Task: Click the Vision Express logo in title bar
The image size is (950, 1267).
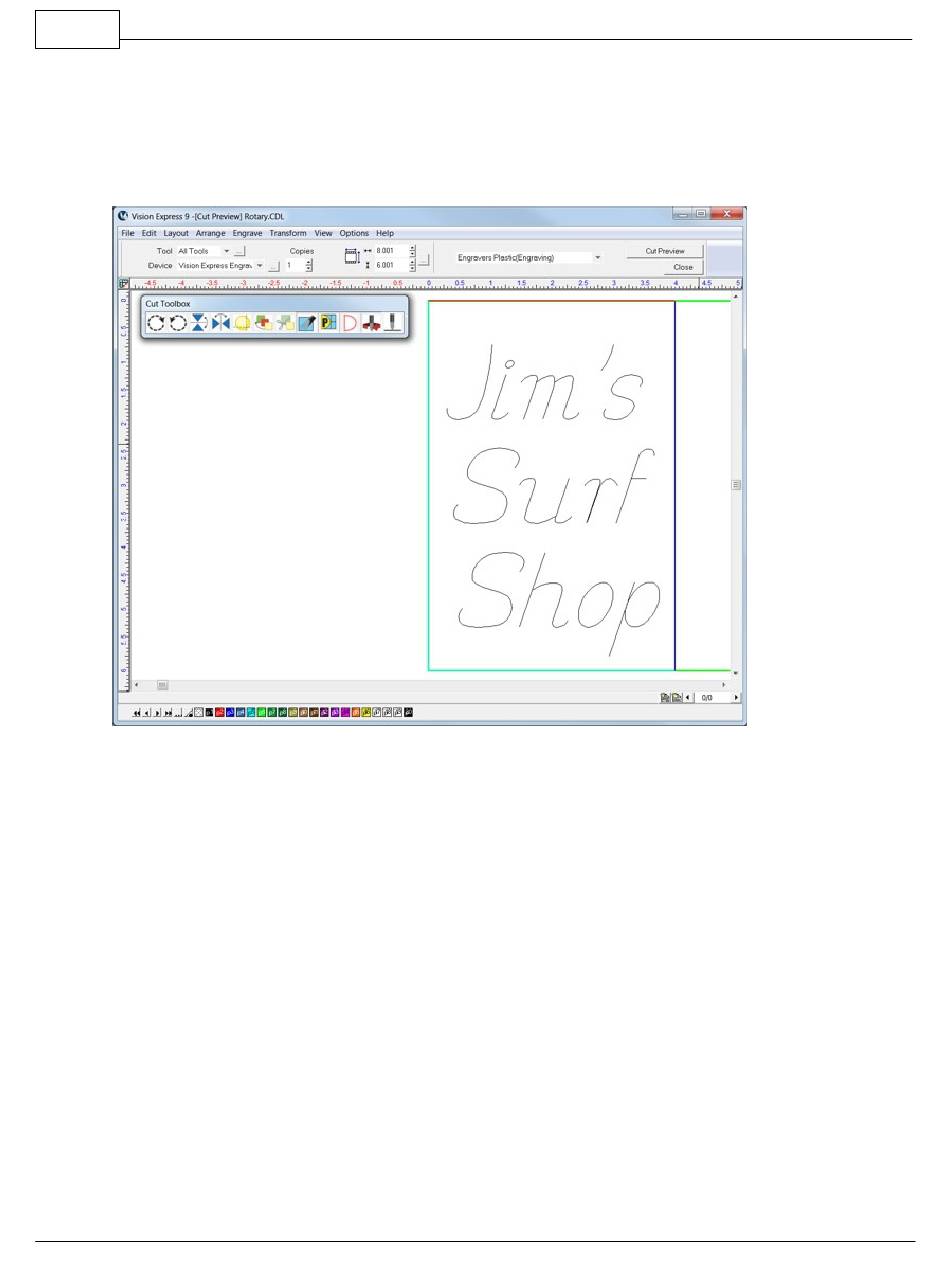Action: 123,215
